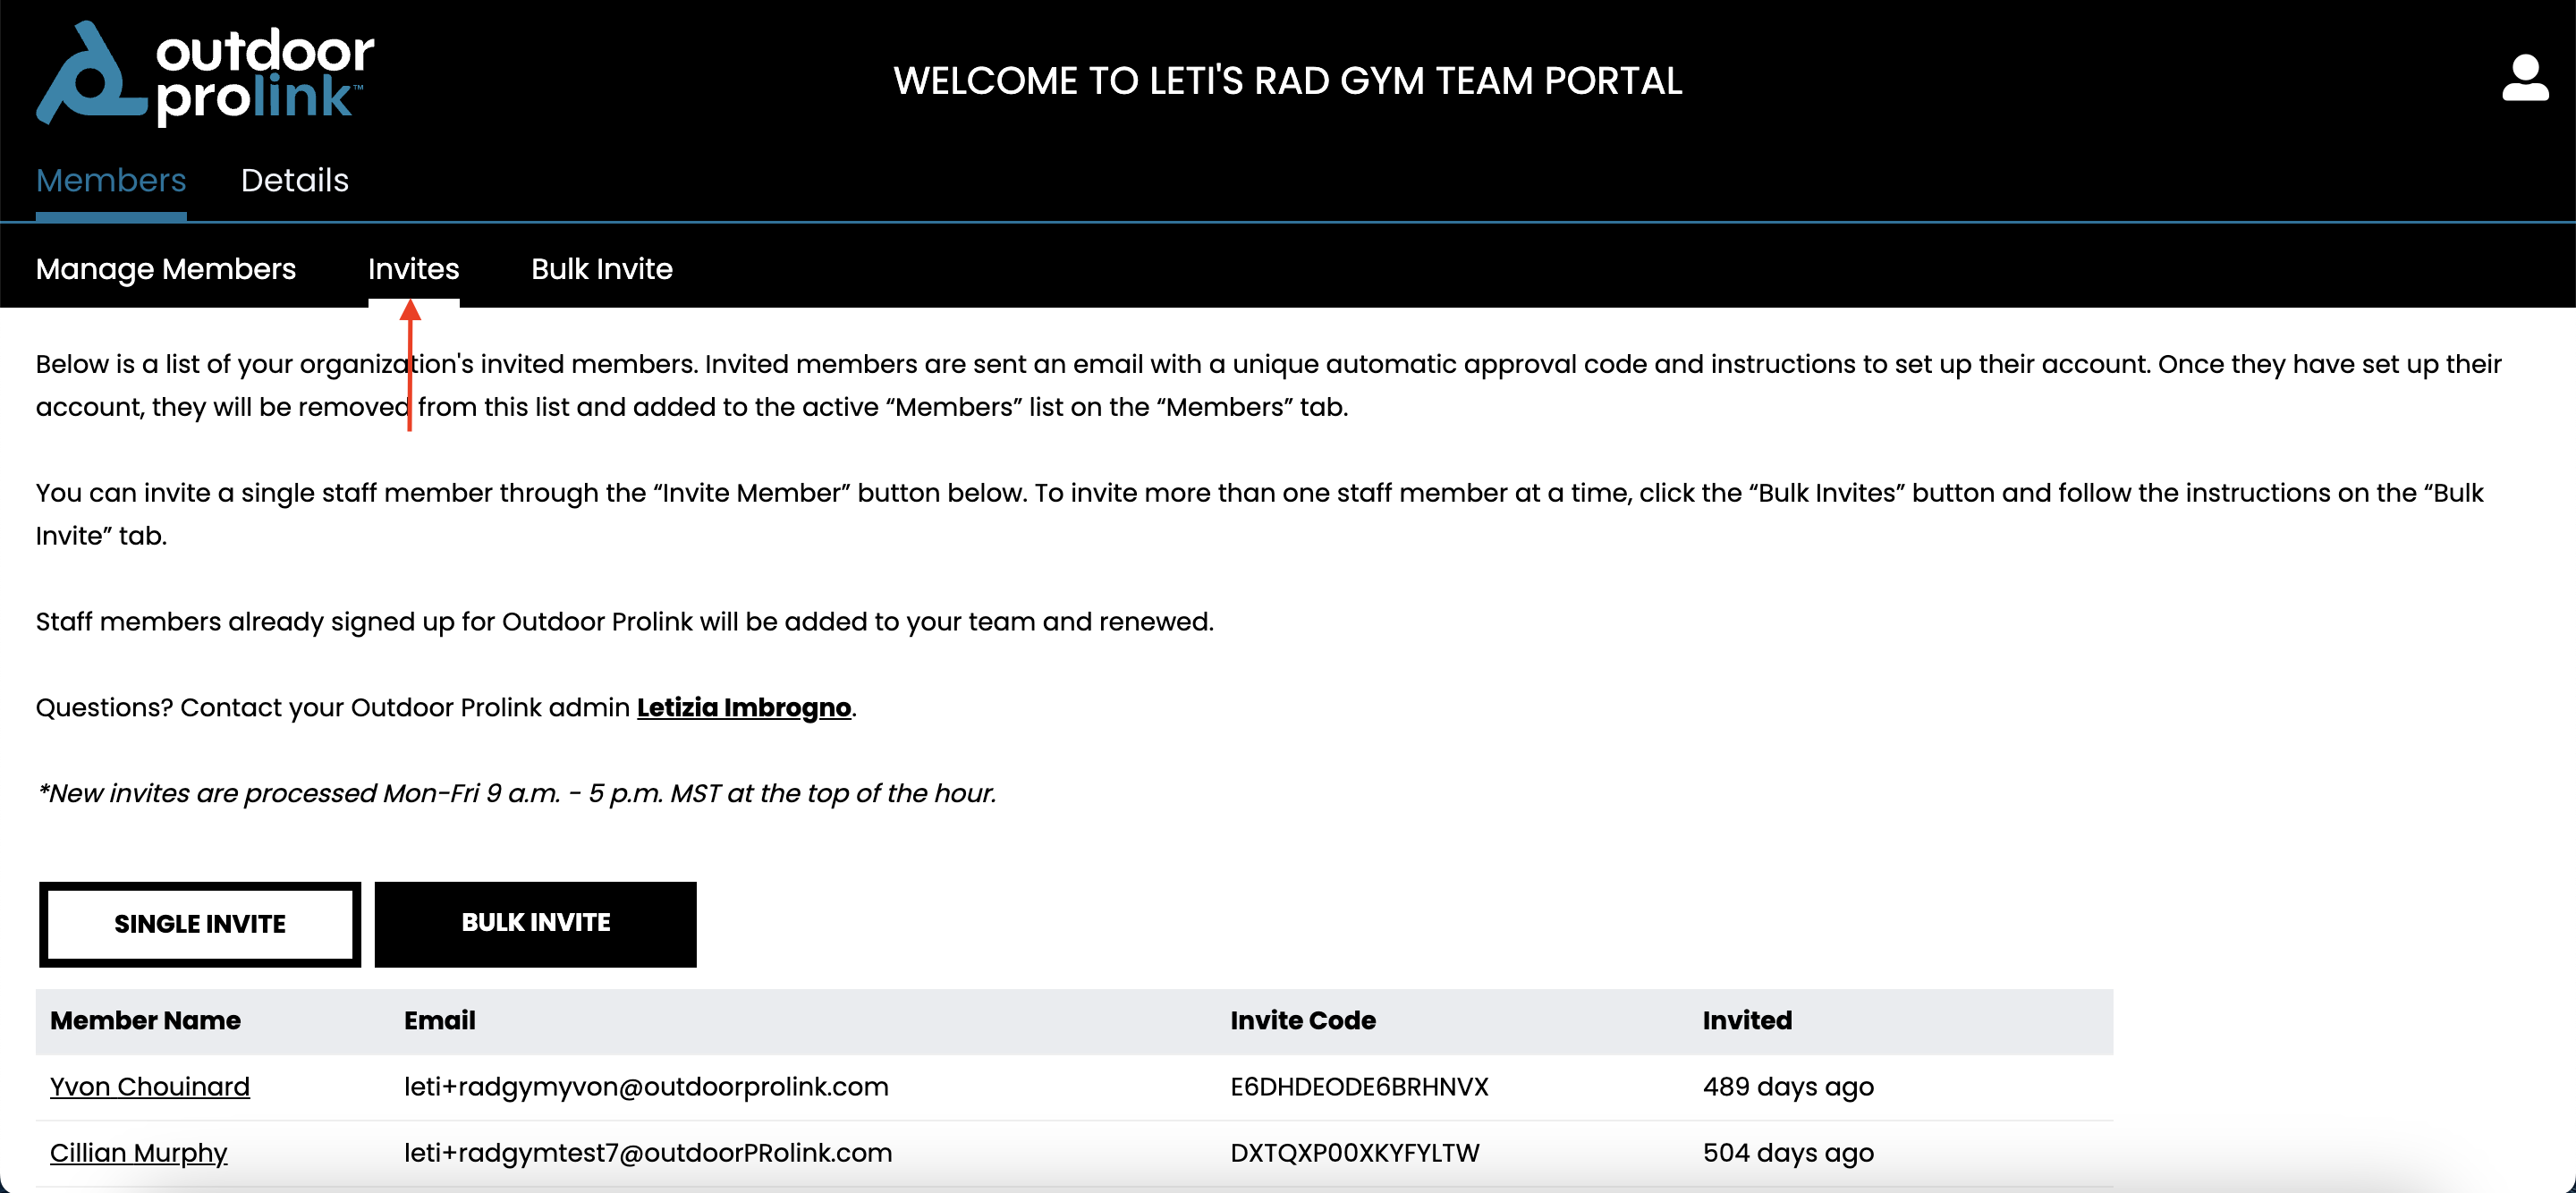Click the BULK INVITE button

tap(535, 924)
